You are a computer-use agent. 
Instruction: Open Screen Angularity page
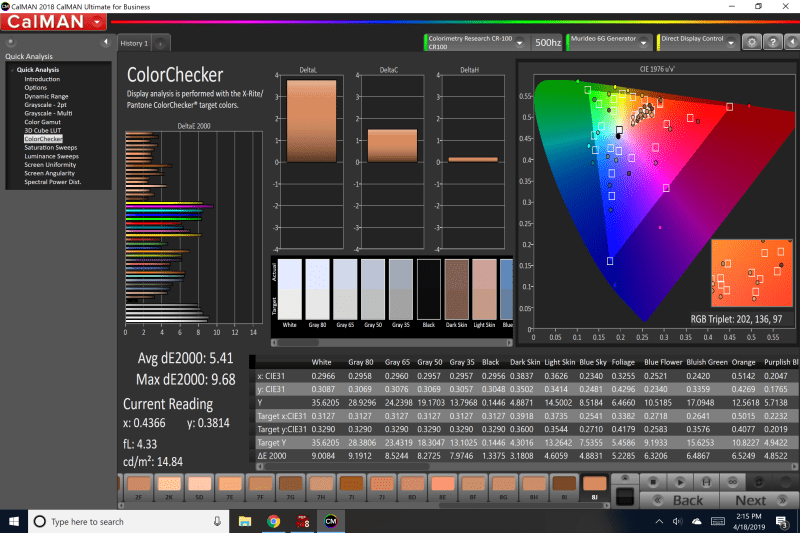coord(49,173)
